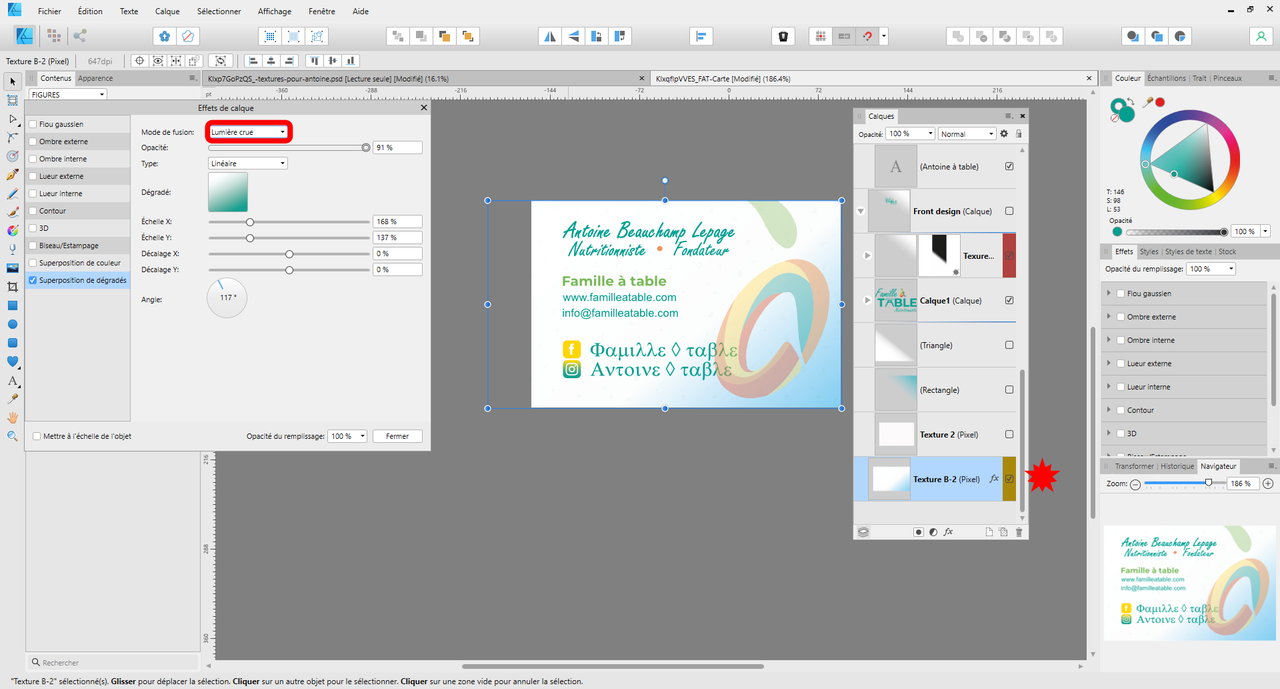This screenshot has width=1280, height=689.
Task: Disable Superposition de dégradés effect
Action: tap(34, 281)
